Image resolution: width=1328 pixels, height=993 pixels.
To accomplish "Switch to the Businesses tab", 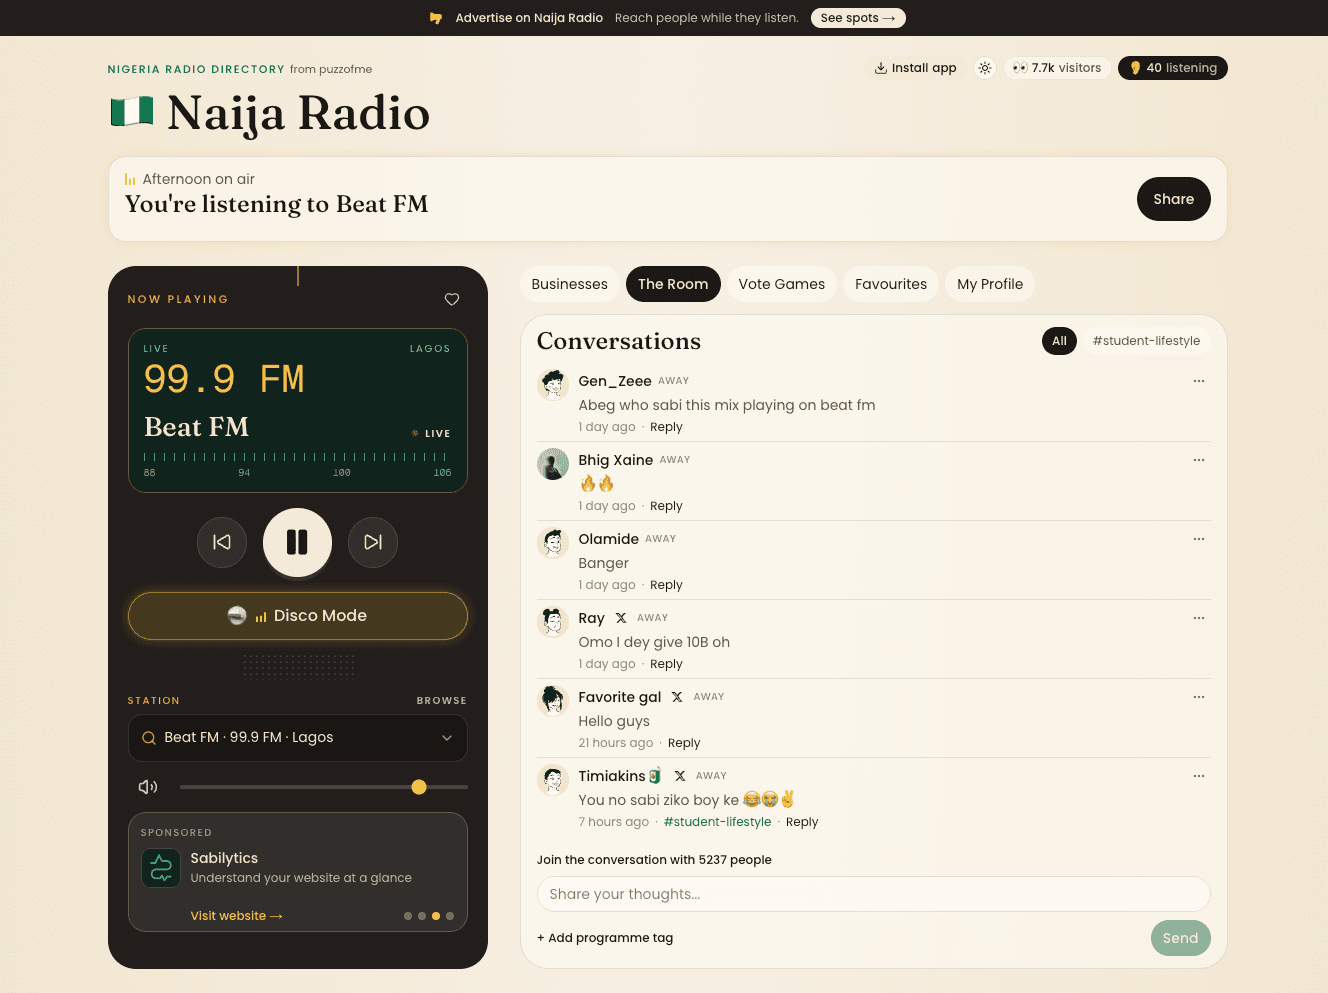I will 570,284.
